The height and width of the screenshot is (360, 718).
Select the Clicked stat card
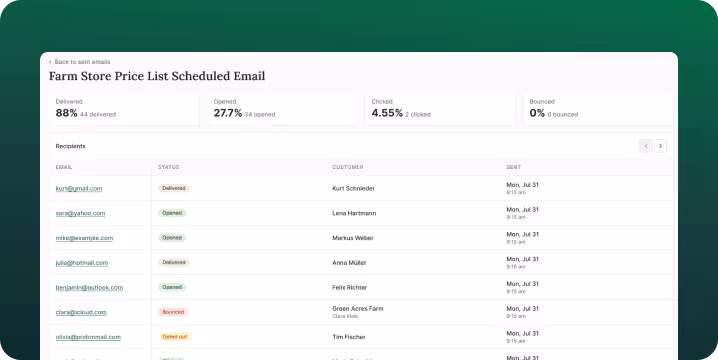coord(440,109)
